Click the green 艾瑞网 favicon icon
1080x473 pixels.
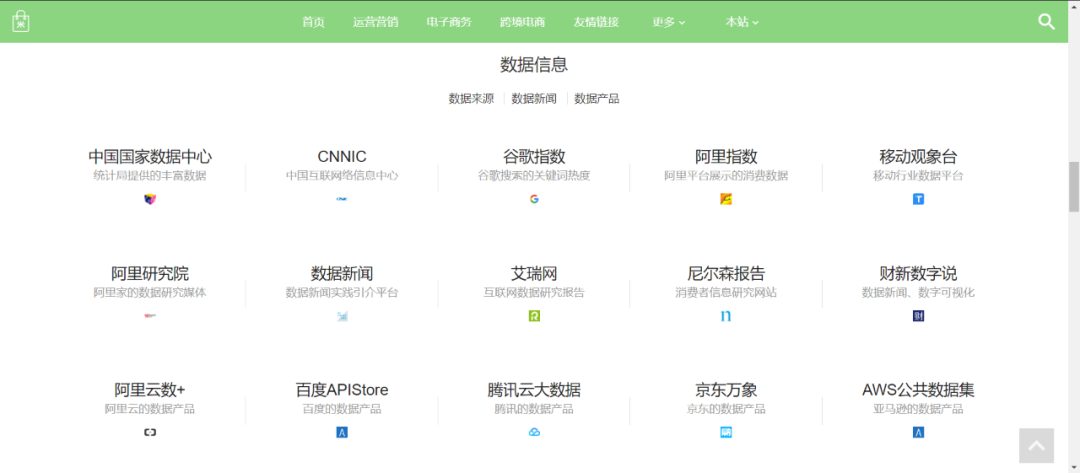(x=534, y=316)
